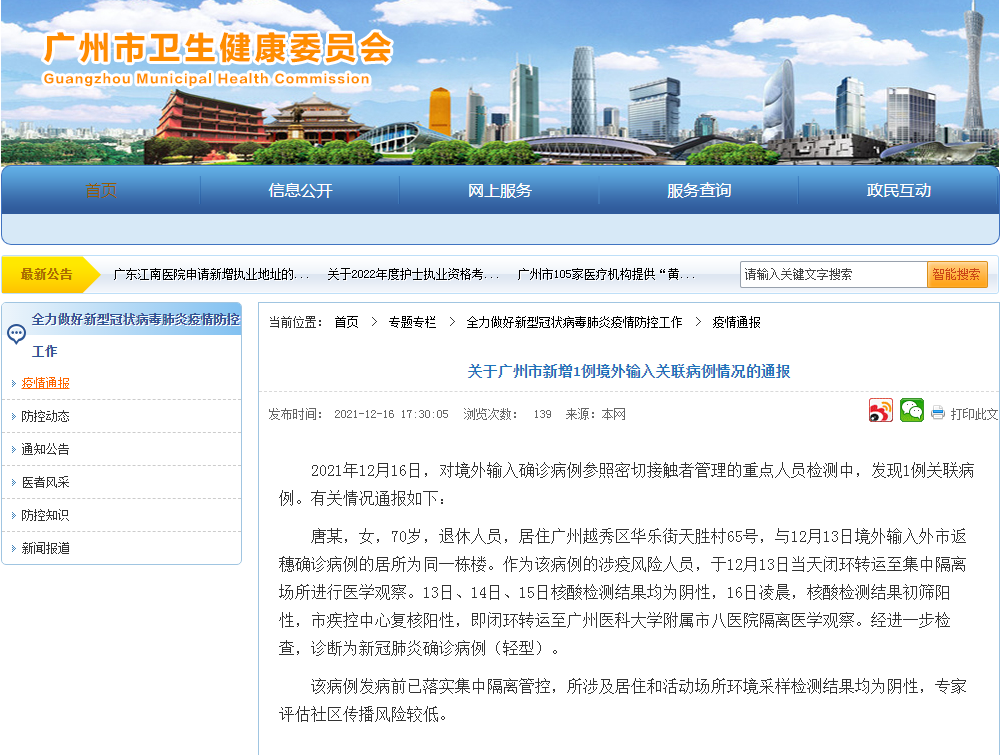Click arrow bullet beside 新闻报道
The width and height of the screenshot is (1001, 755).
pyautogui.click(x=13, y=548)
